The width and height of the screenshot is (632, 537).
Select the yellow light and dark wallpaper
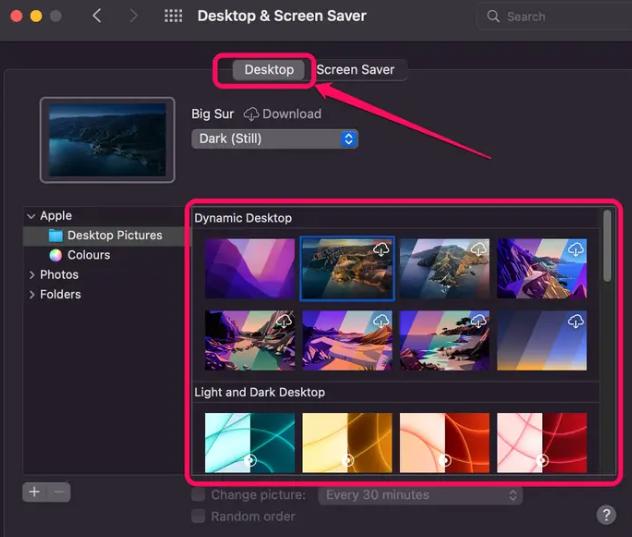pos(347,443)
